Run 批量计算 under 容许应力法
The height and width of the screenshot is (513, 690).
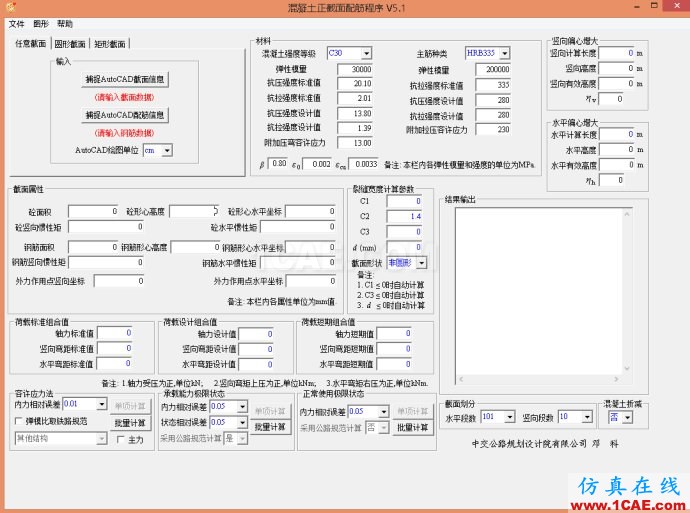pyautogui.click(x=130, y=423)
